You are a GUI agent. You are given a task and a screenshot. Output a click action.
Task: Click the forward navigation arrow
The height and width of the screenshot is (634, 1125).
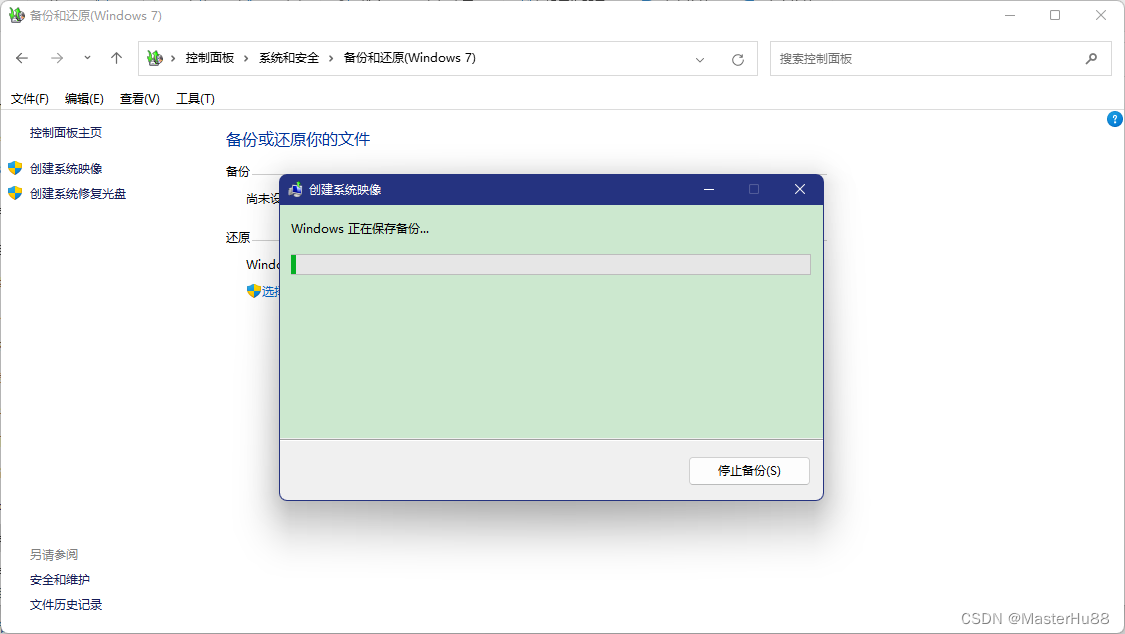(57, 58)
